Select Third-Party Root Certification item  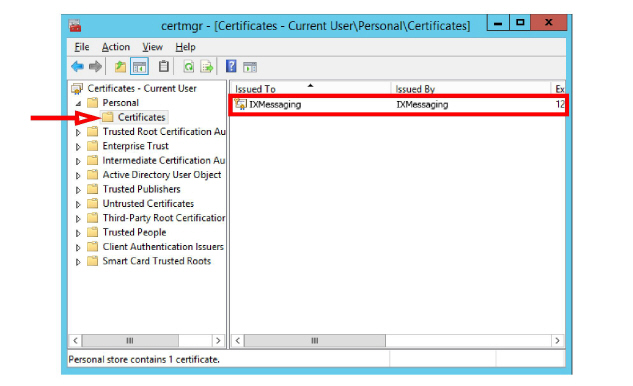coord(163,218)
